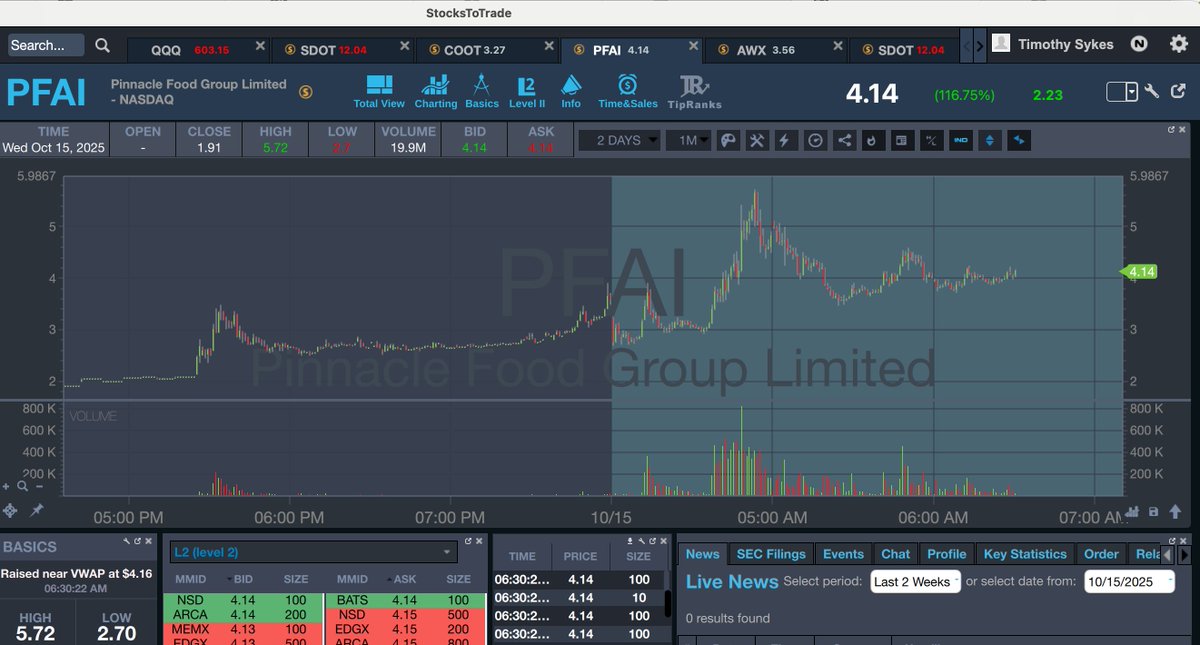Open the Charting module
Image resolution: width=1200 pixels, height=645 pixels.
coord(436,91)
